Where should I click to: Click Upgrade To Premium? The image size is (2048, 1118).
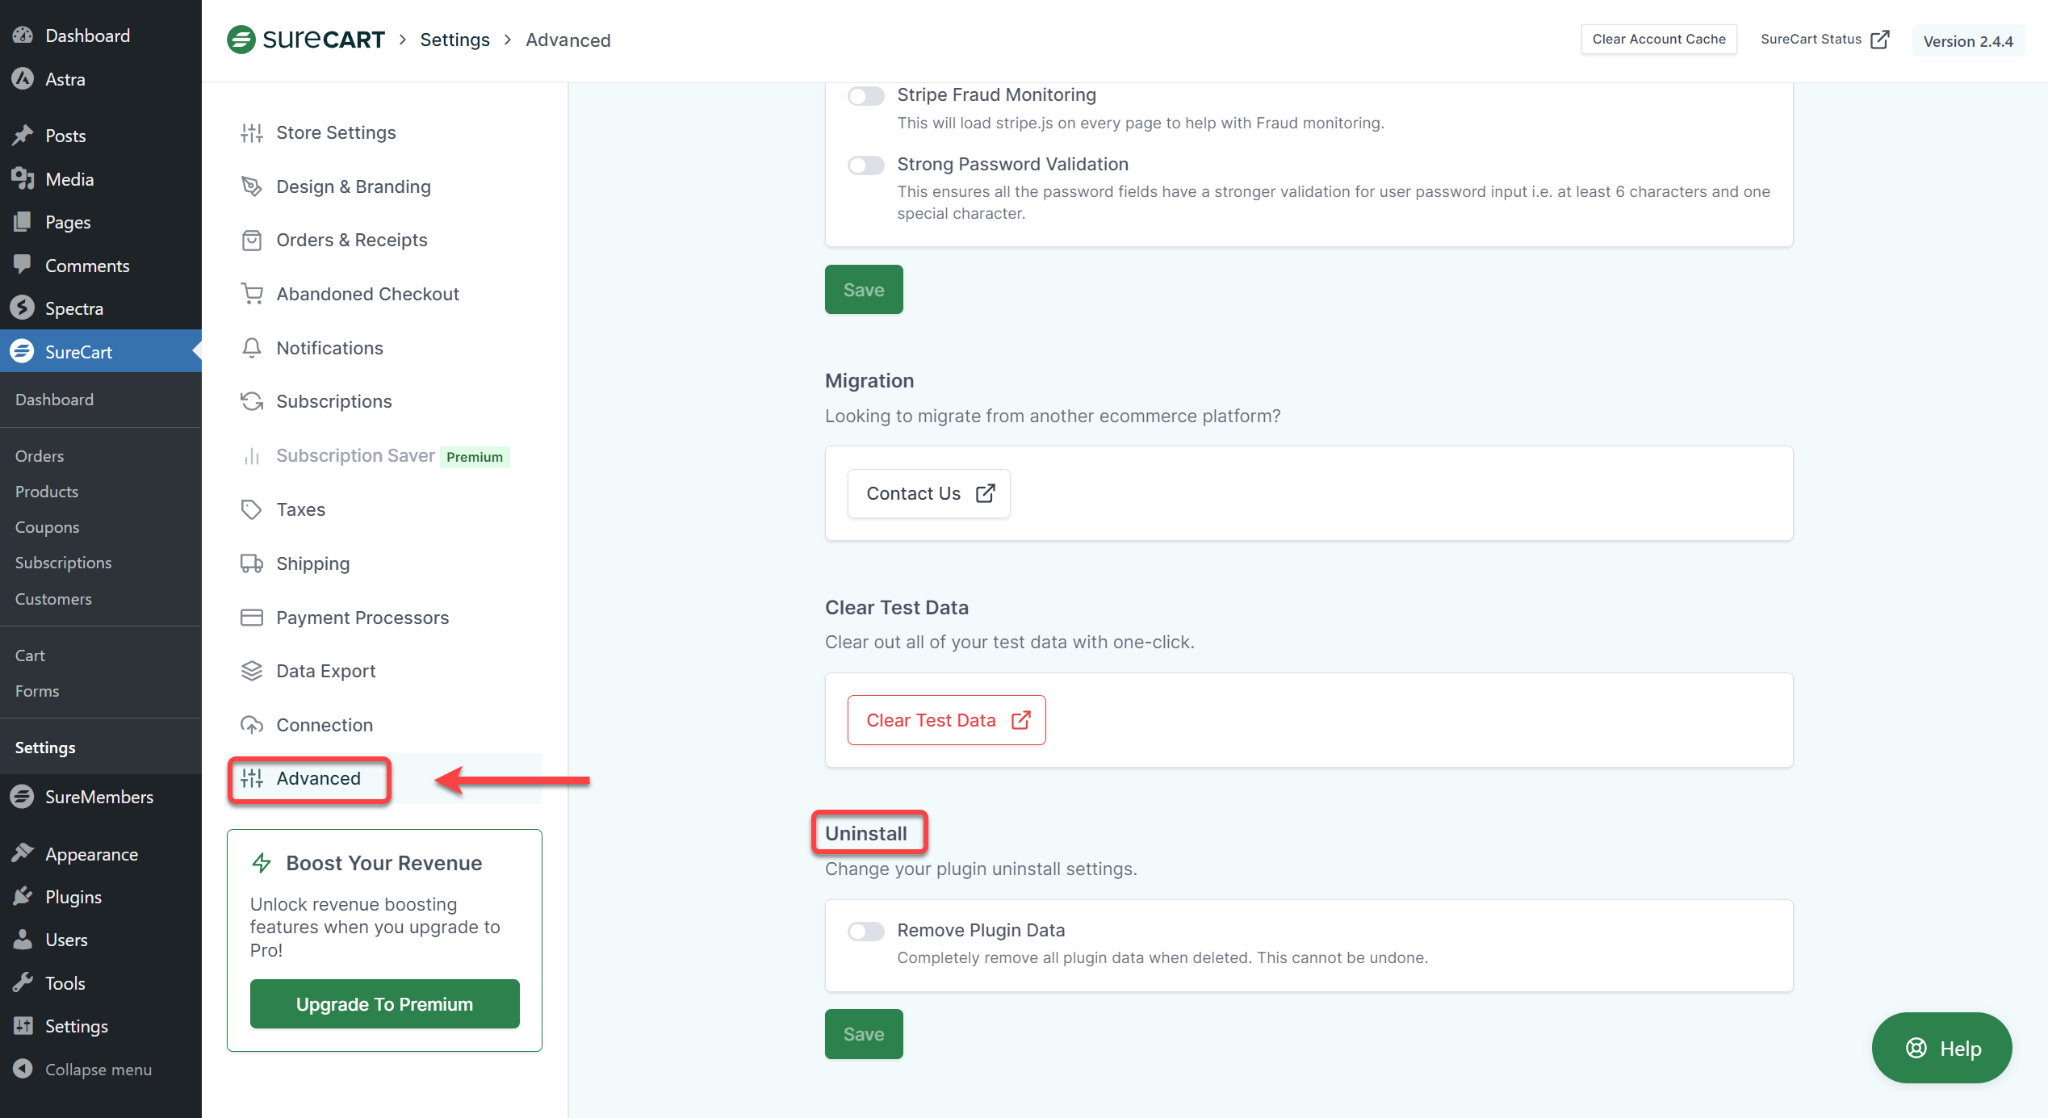(384, 1004)
